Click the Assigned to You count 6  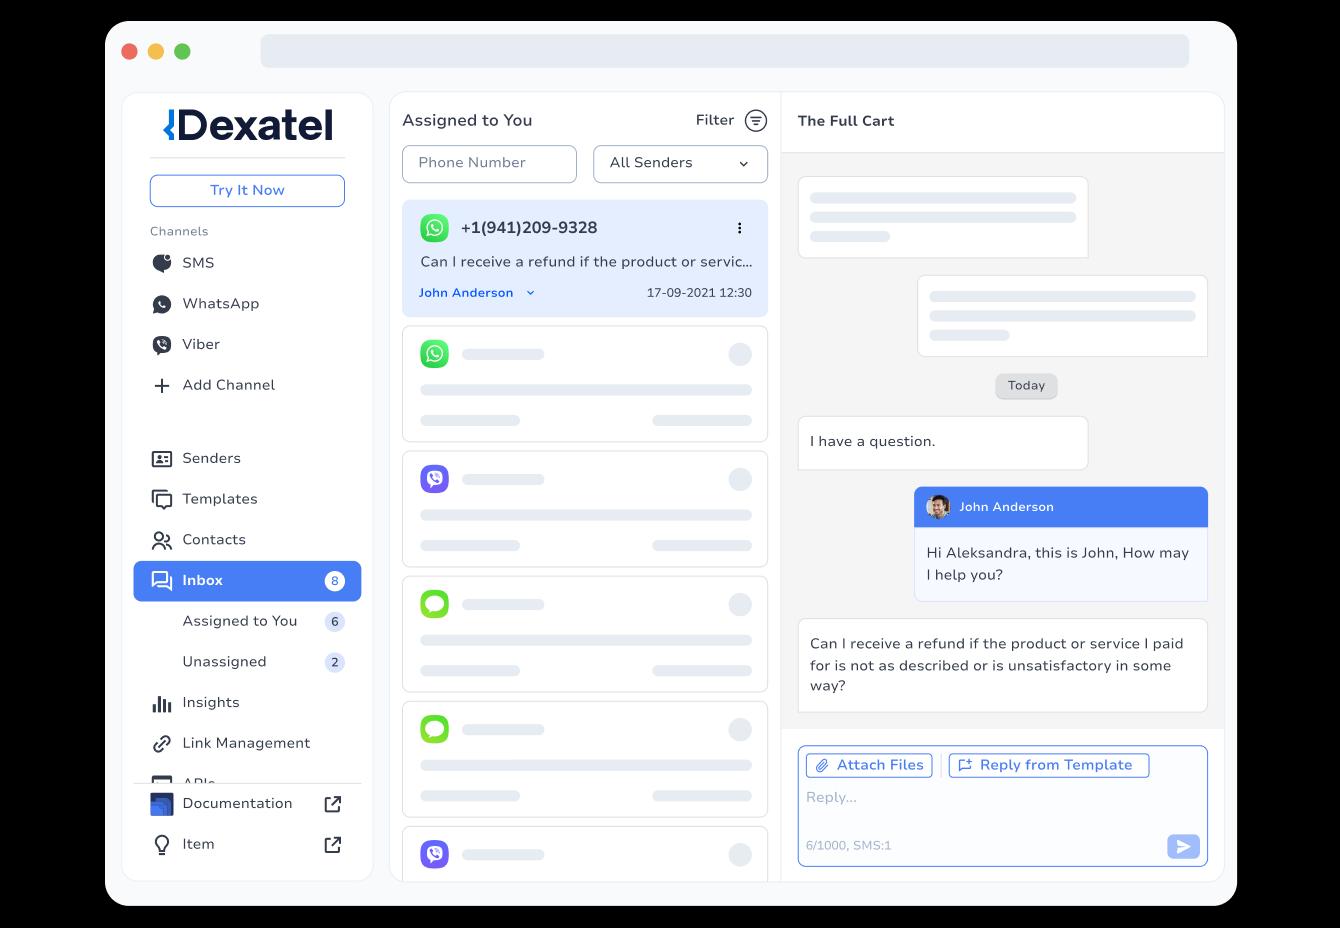[334, 622]
